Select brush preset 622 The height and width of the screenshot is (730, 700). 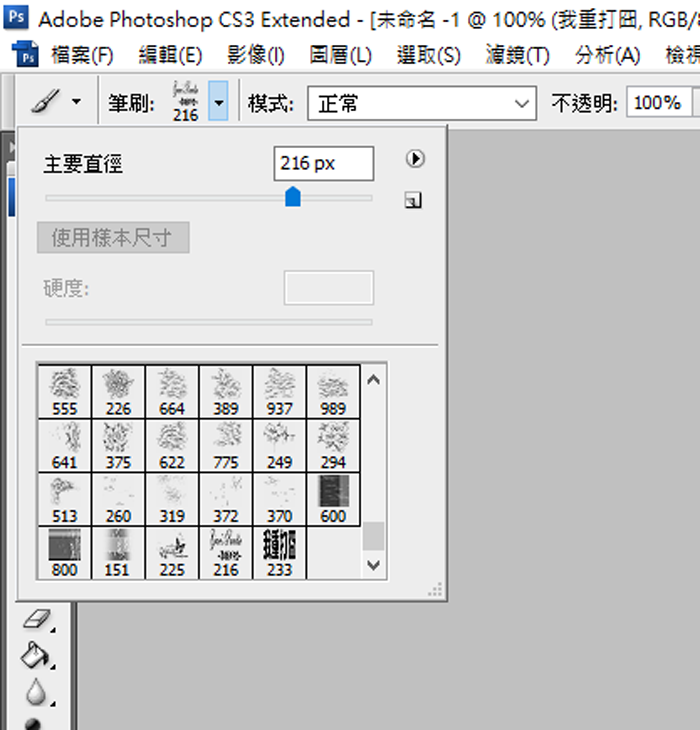tap(172, 446)
